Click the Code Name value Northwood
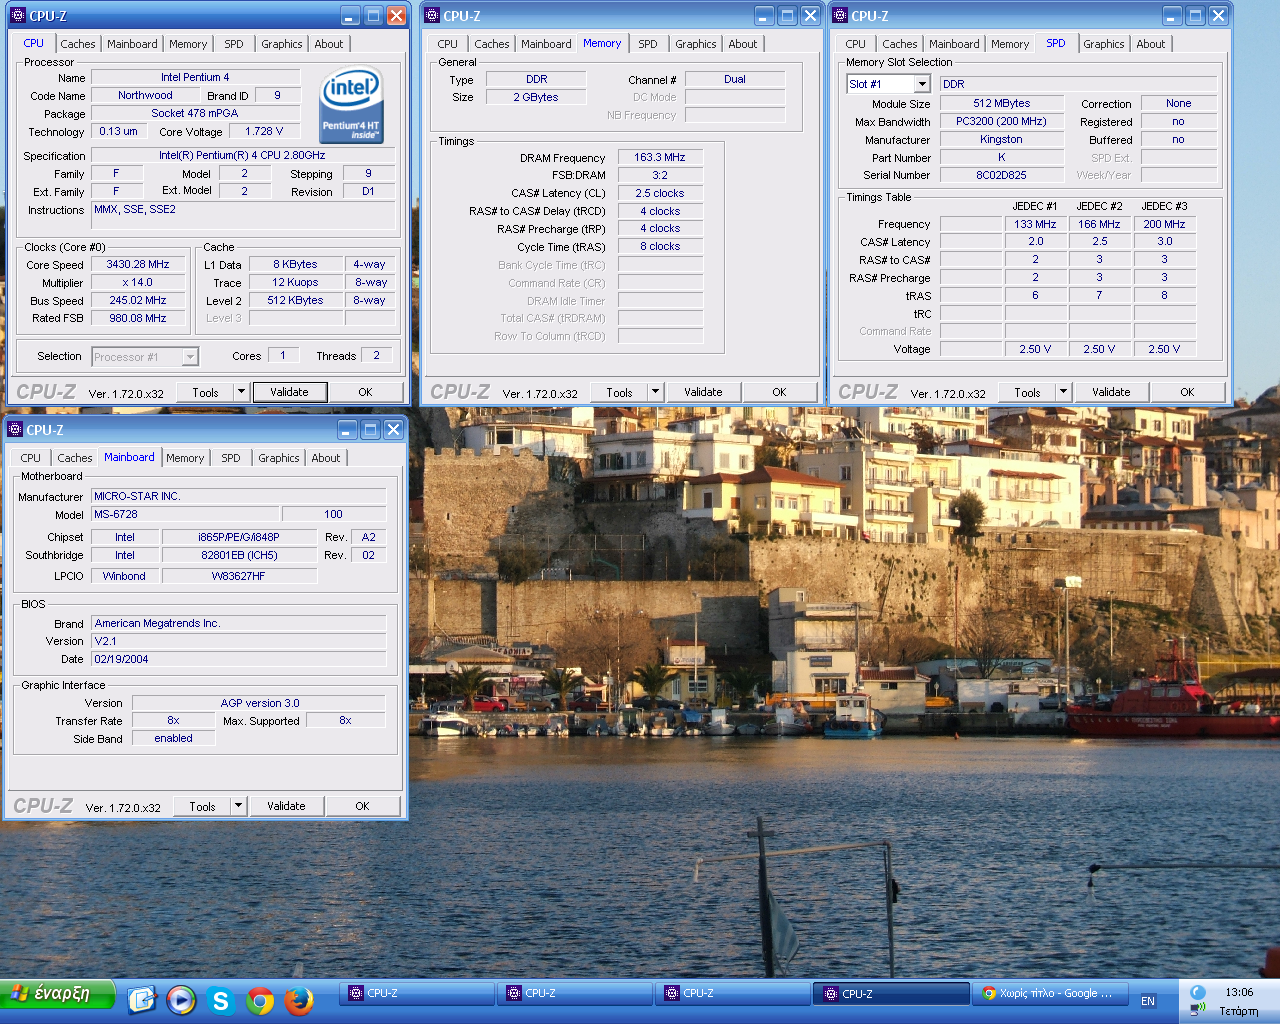 tap(145, 95)
